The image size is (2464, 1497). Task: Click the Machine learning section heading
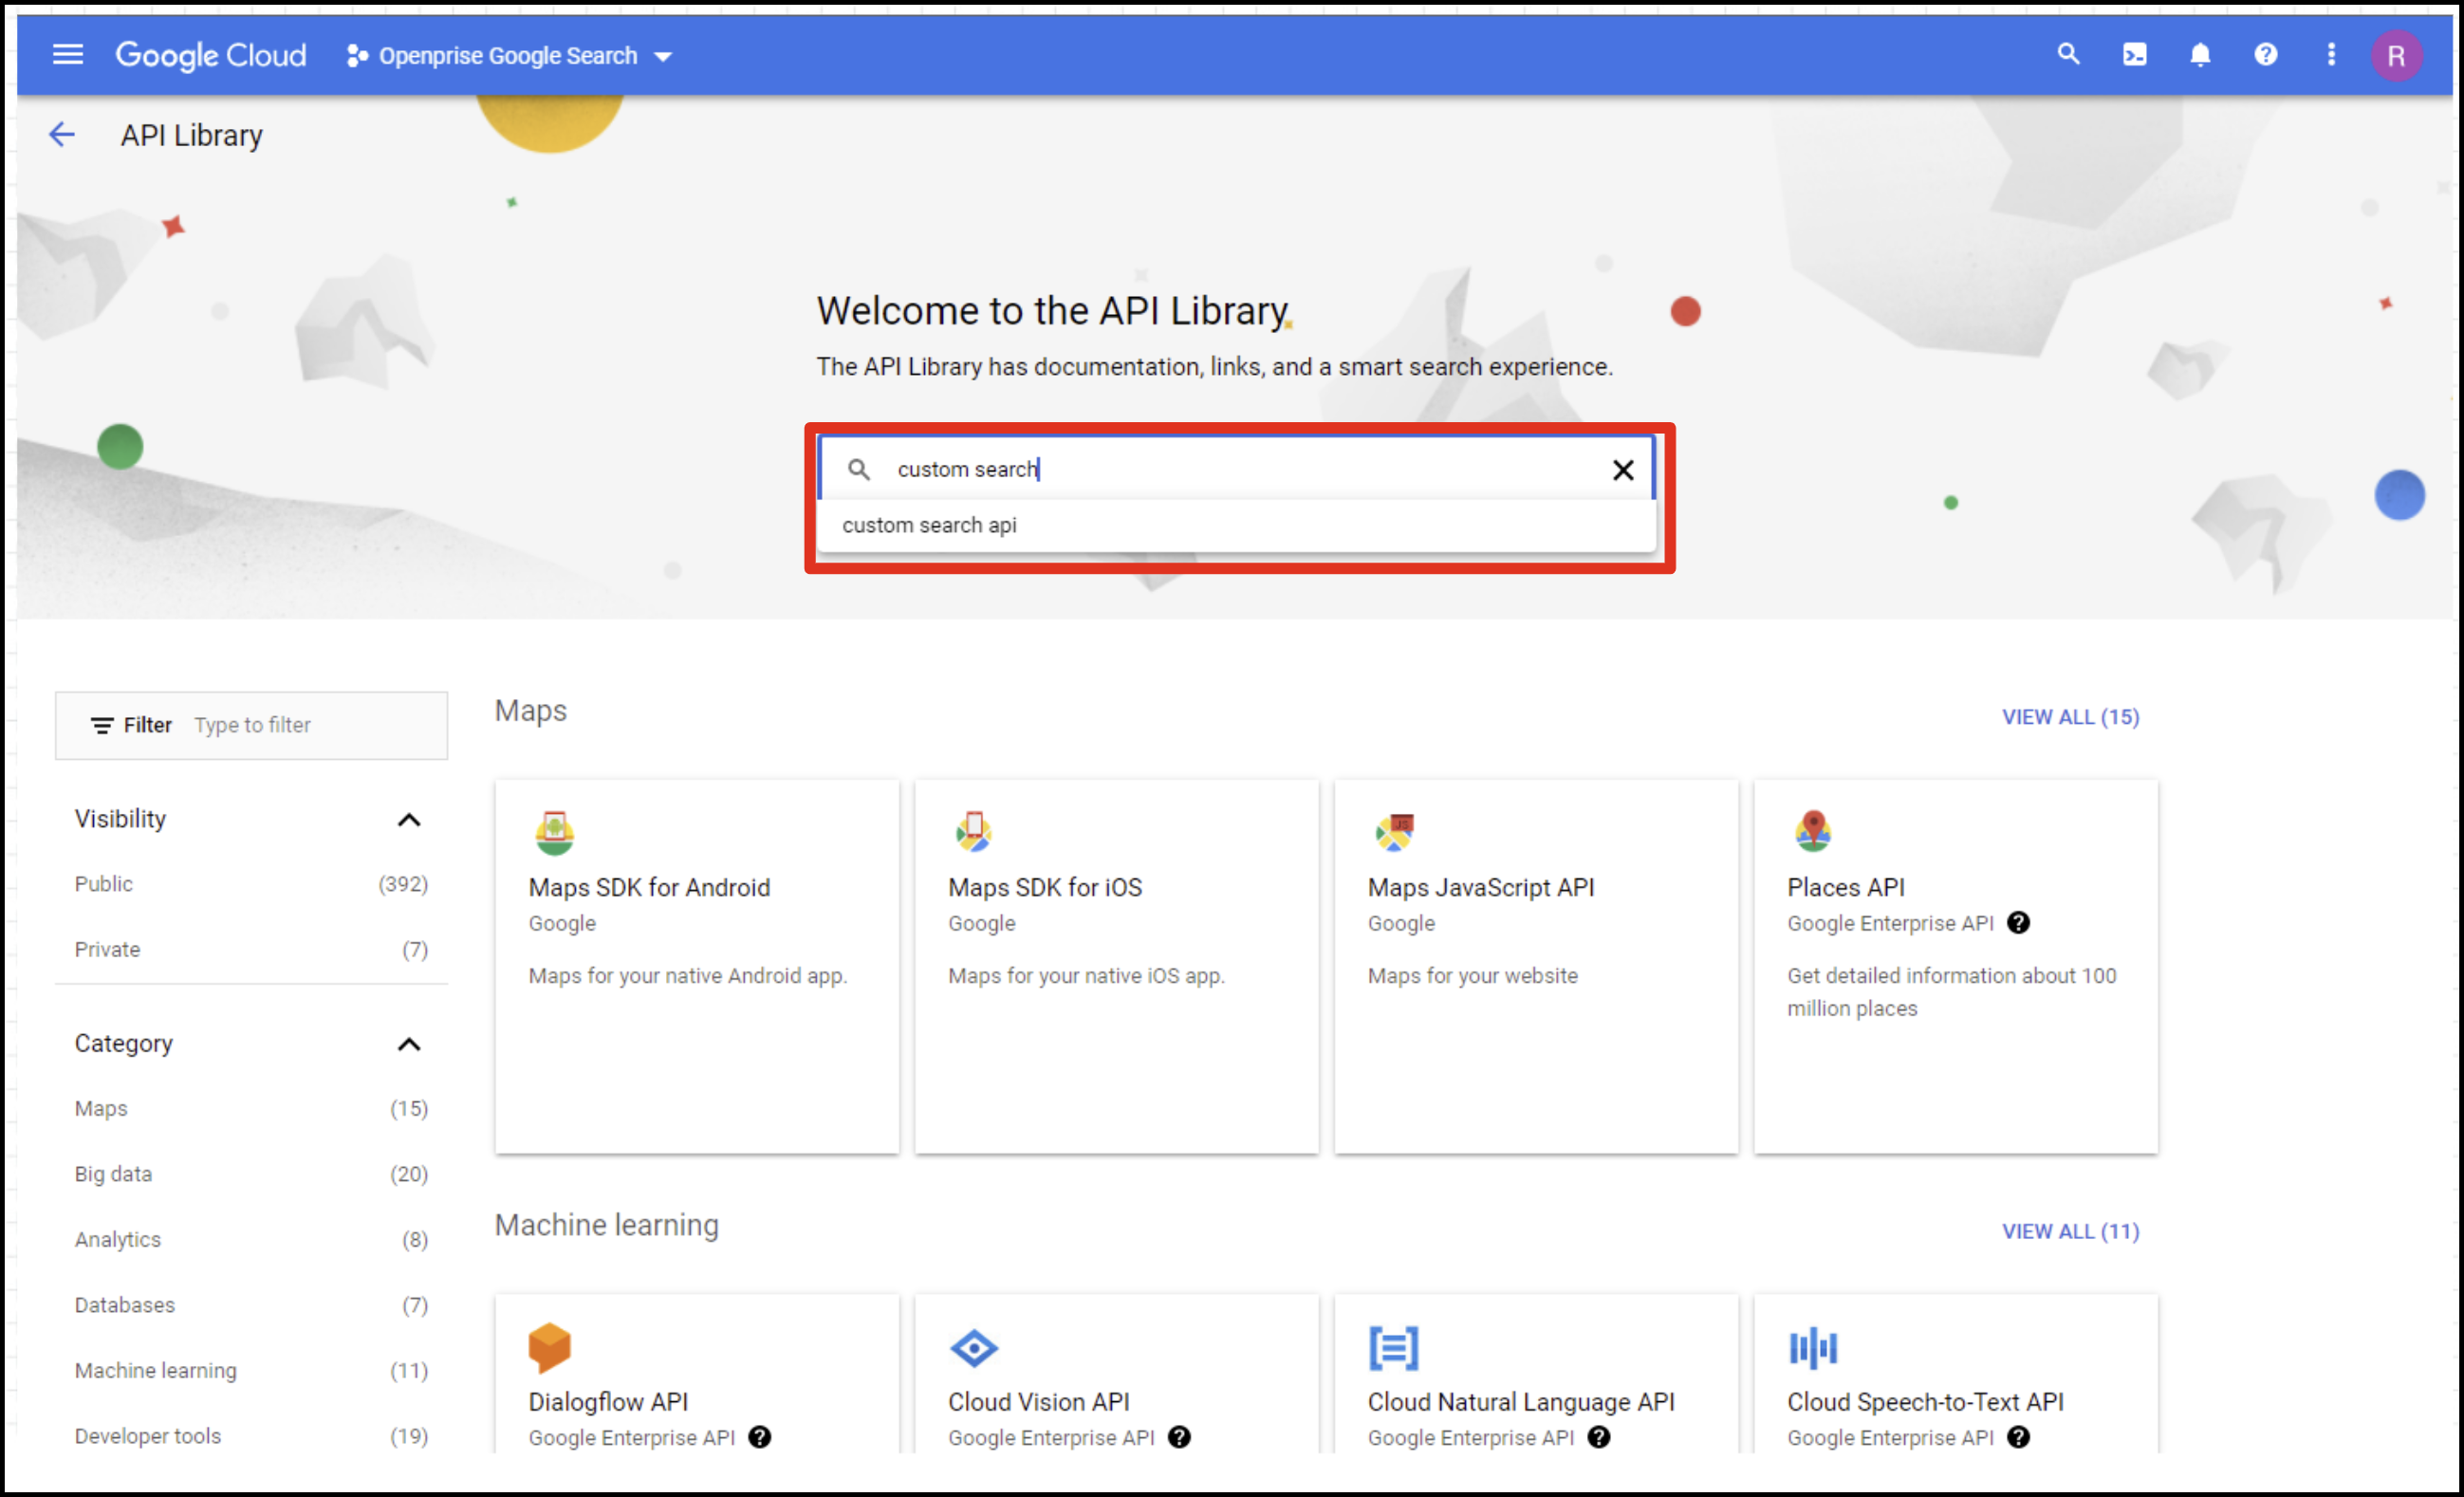coord(606,1225)
